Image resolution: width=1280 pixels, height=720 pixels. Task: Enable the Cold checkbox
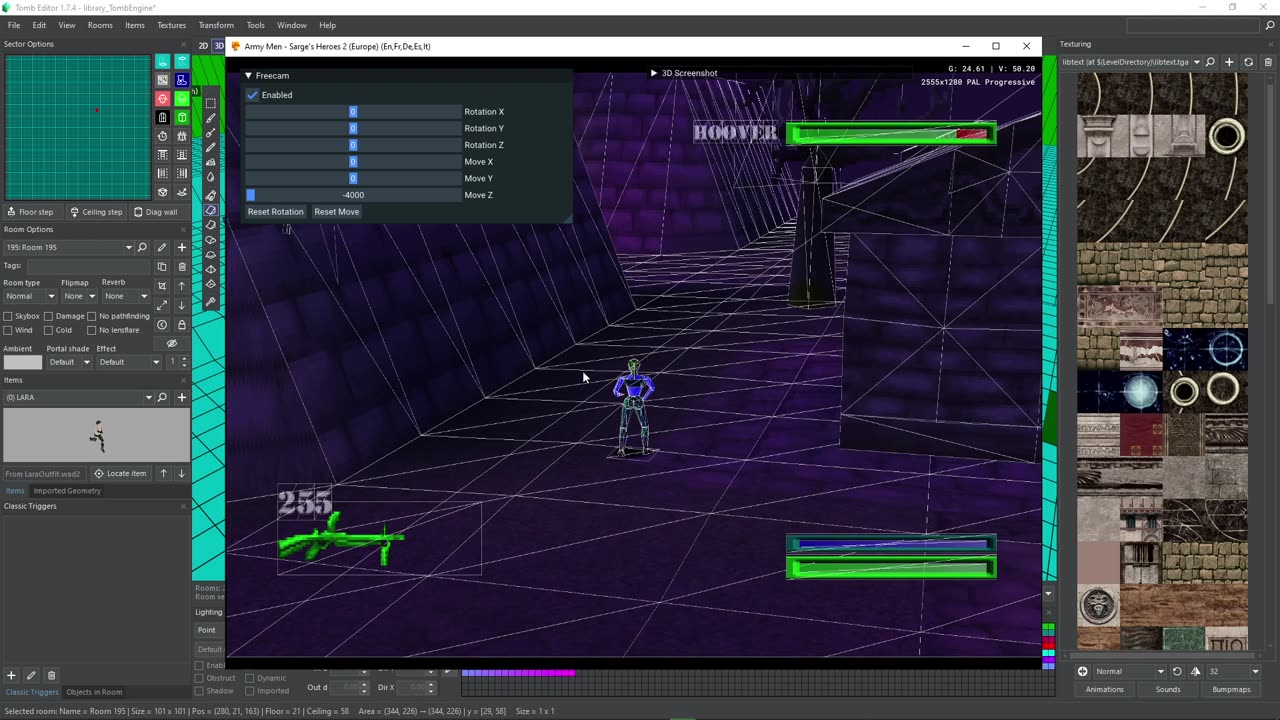click(x=49, y=330)
